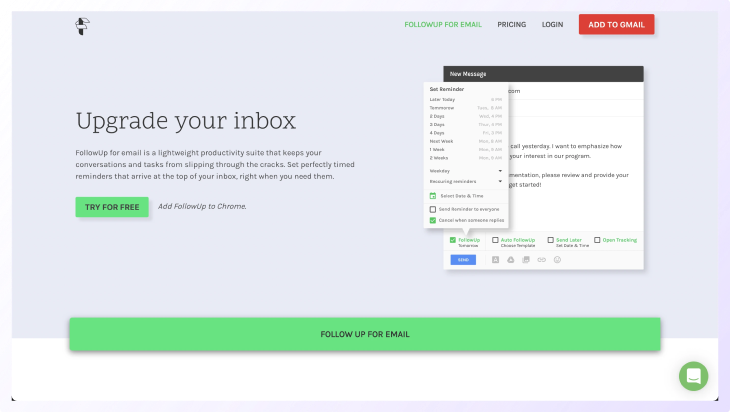Screen dimensions: 730x412
Task: Click the Google Drive icon in compose toolbar
Action: tap(511, 260)
